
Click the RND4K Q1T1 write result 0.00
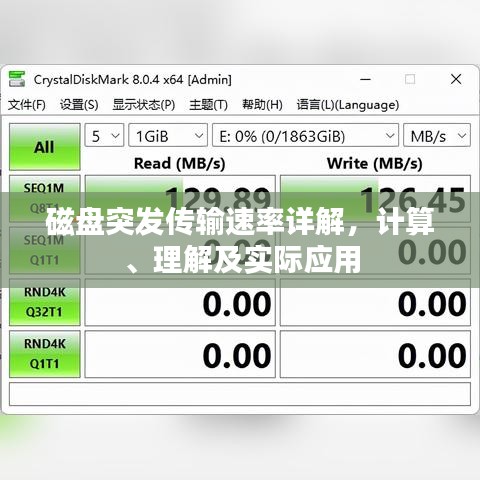click(x=375, y=354)
